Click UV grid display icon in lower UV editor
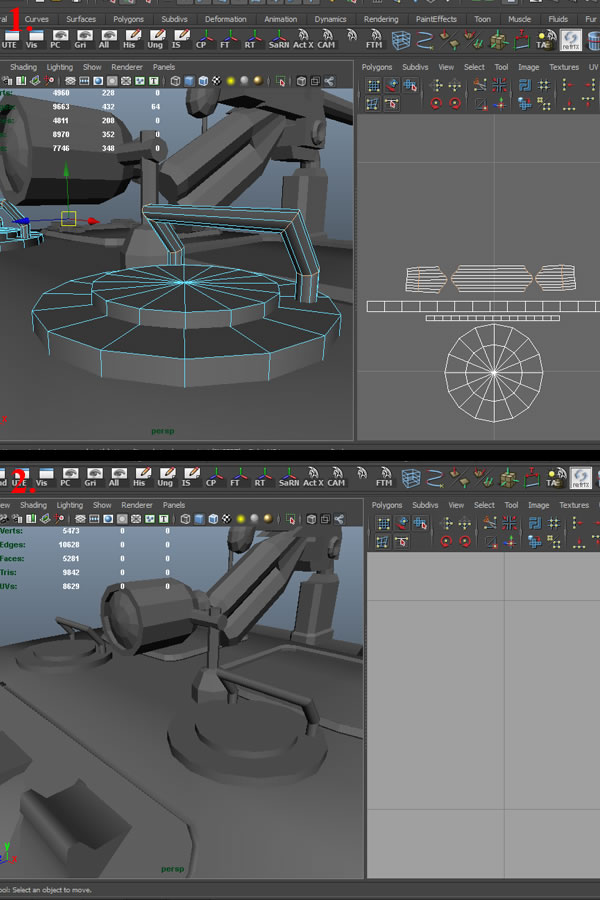 coord(384,523)
